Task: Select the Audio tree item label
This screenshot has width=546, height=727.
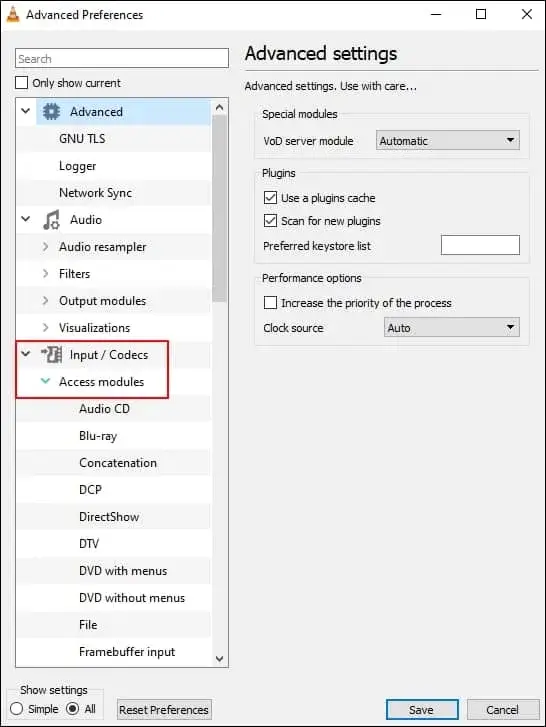Action: 86,219
